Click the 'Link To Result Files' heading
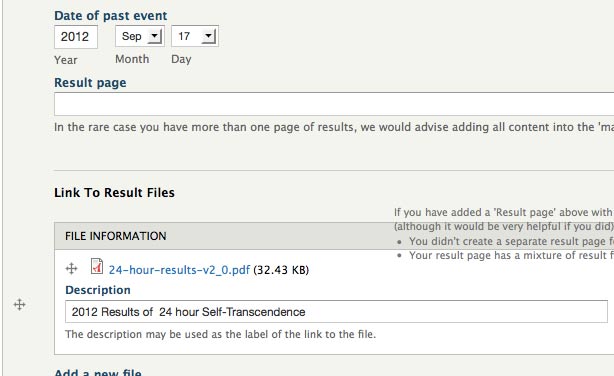This screenshot has width=614, height=376. click(x=114, y=193)
